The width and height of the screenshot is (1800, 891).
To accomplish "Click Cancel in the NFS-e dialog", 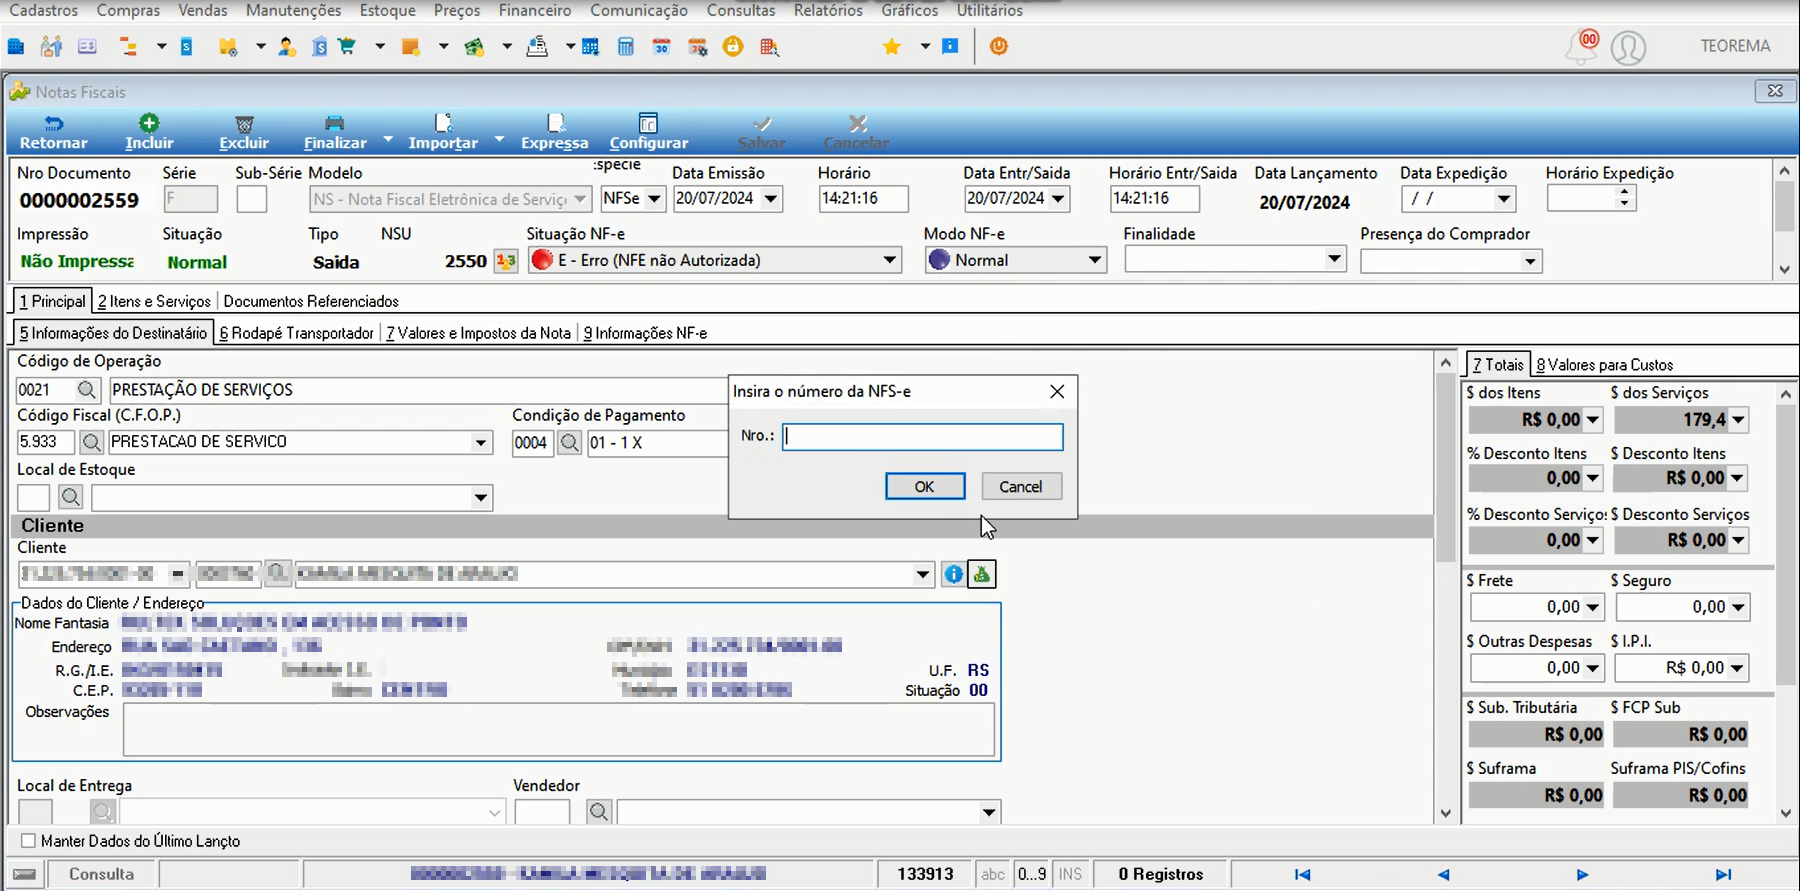I will (x=1021, y=487).
